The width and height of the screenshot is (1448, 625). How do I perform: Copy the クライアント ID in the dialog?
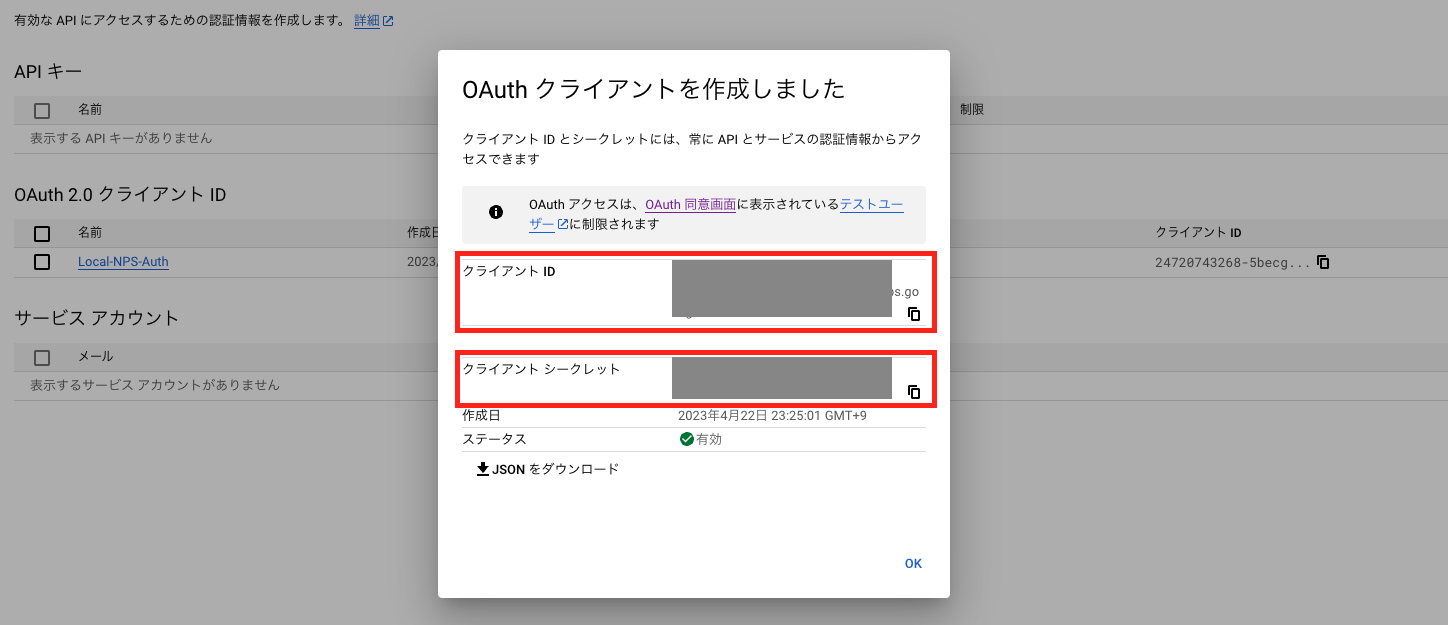coord(913,314)
